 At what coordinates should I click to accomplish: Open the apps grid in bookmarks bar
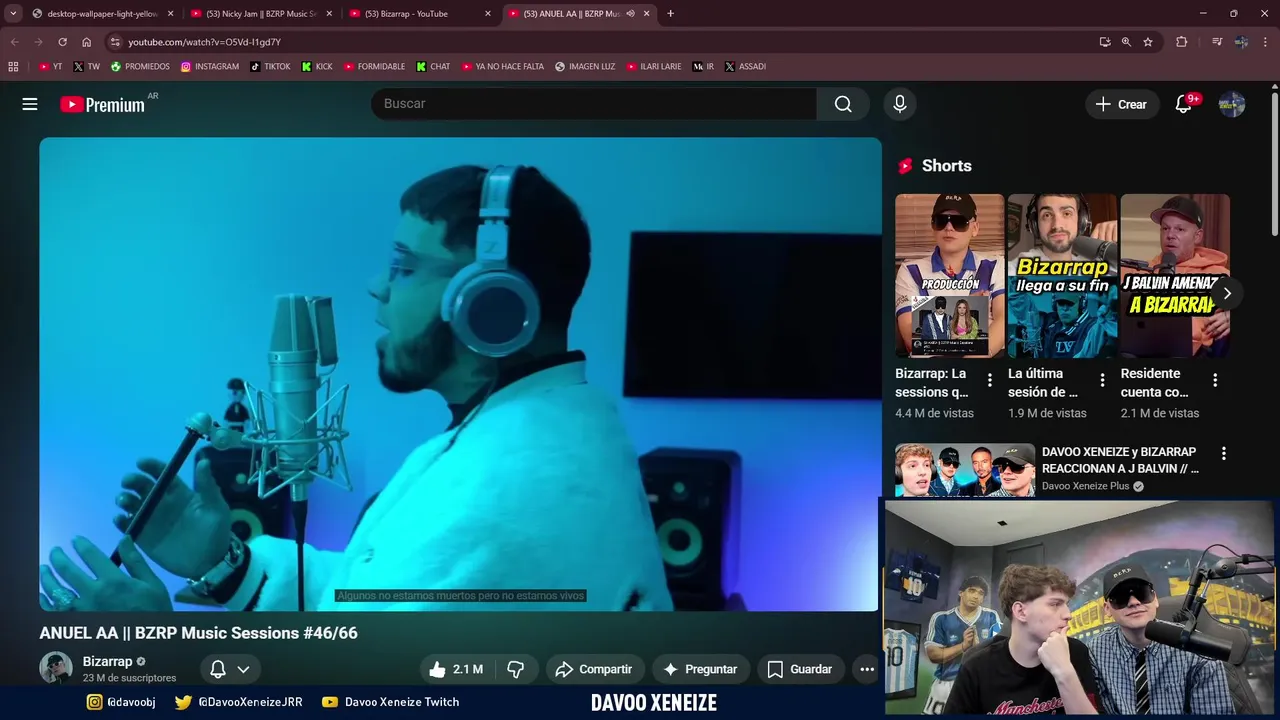[13, 67]
